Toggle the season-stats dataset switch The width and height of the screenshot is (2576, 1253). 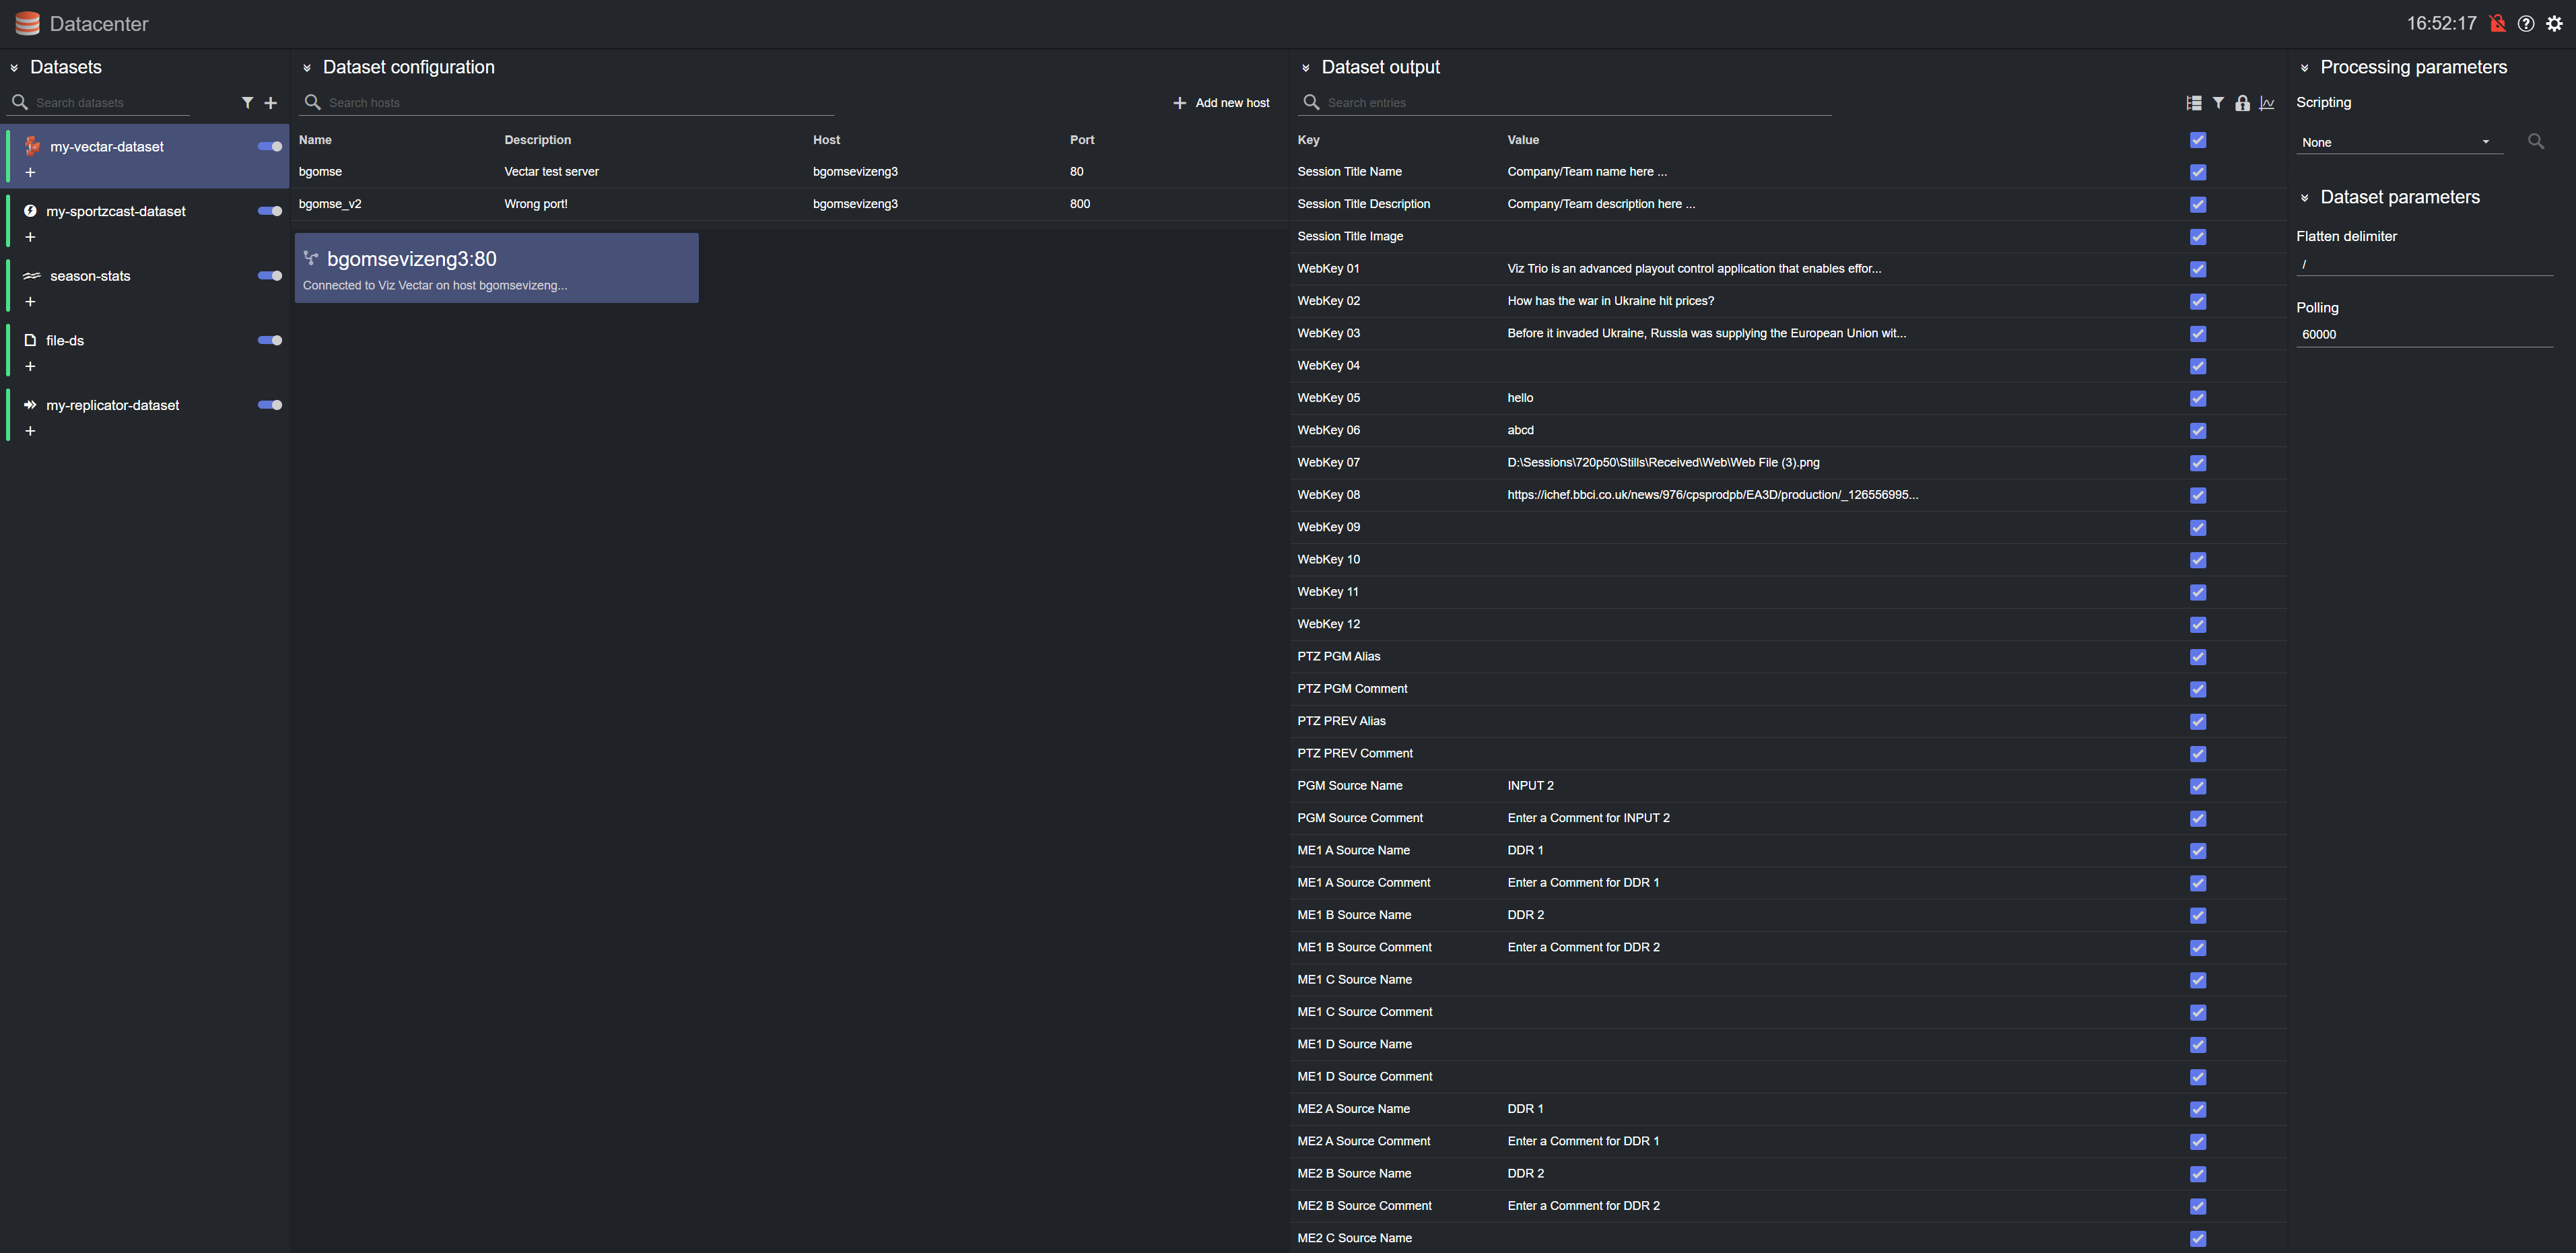tap(270, 276)
